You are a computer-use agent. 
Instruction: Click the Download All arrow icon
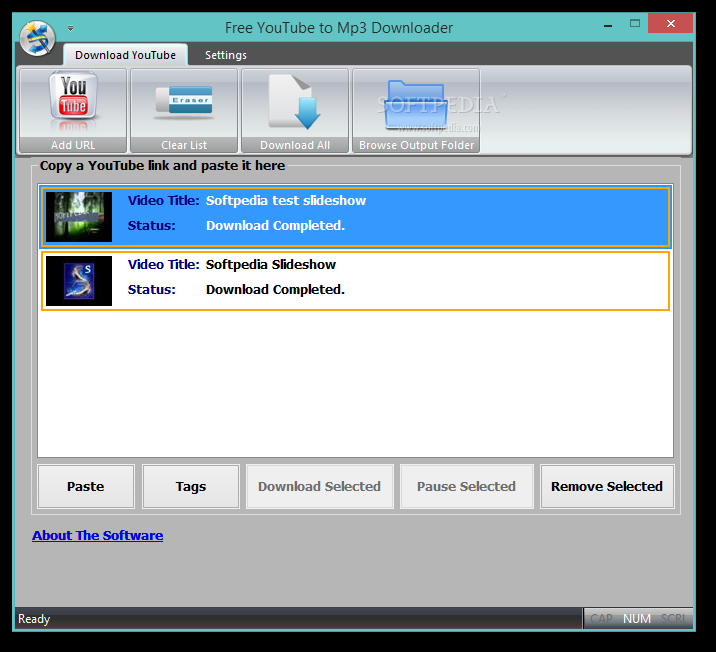295,110
